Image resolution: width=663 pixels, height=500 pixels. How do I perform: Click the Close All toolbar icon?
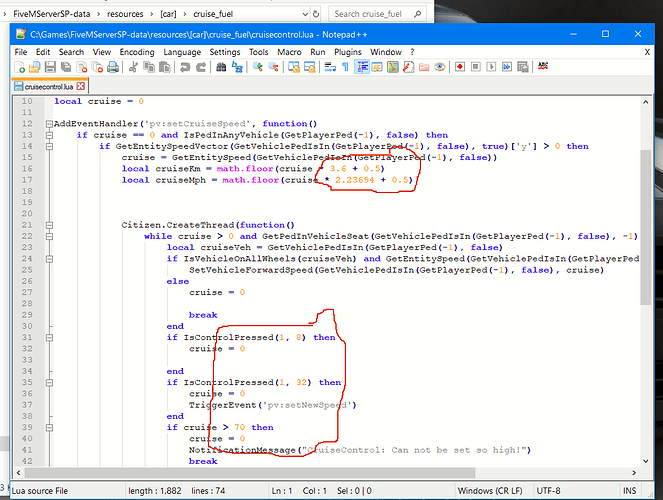tap(97, 67)
